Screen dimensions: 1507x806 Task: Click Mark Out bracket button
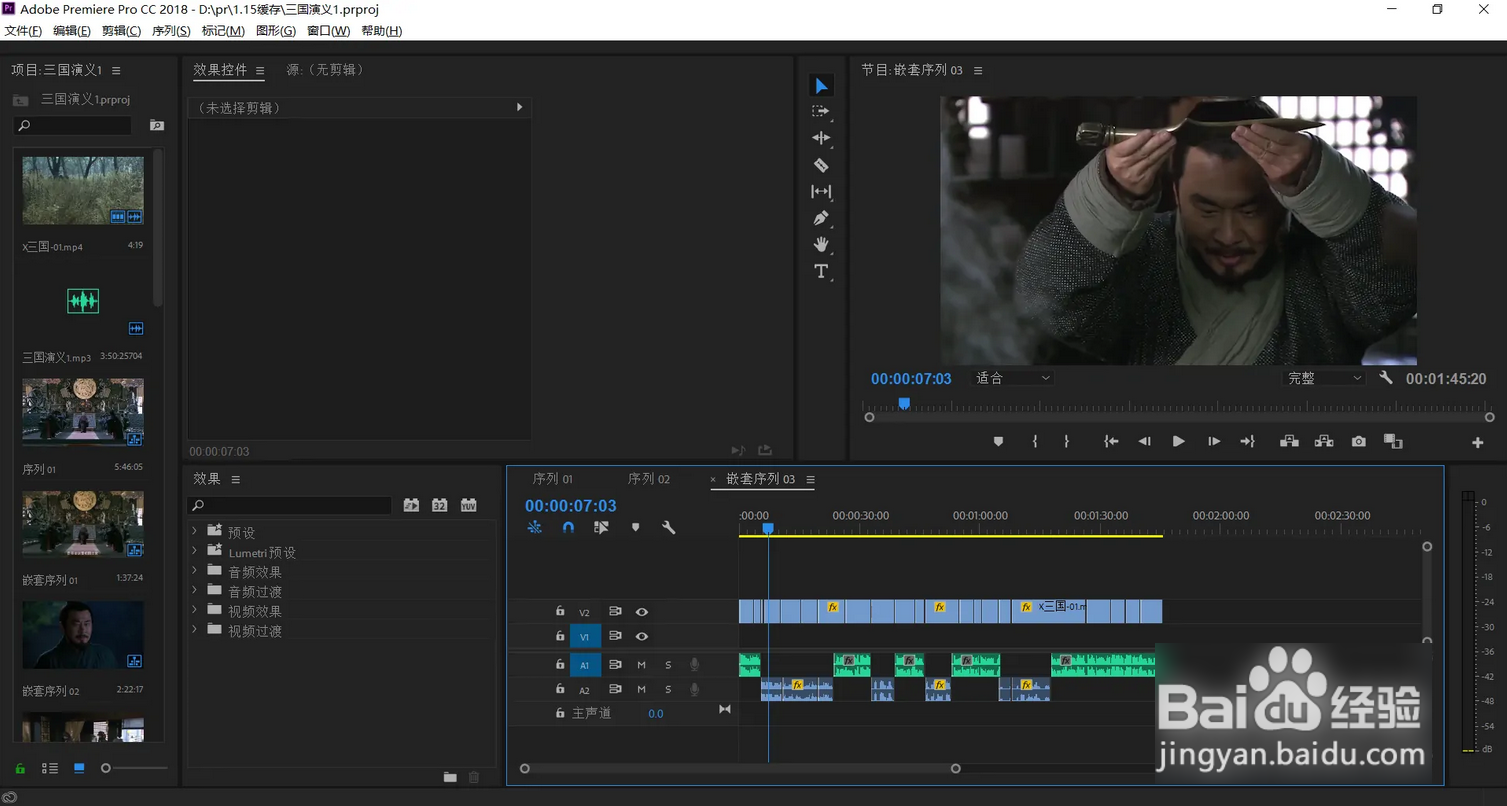(x=1067, y=441)
